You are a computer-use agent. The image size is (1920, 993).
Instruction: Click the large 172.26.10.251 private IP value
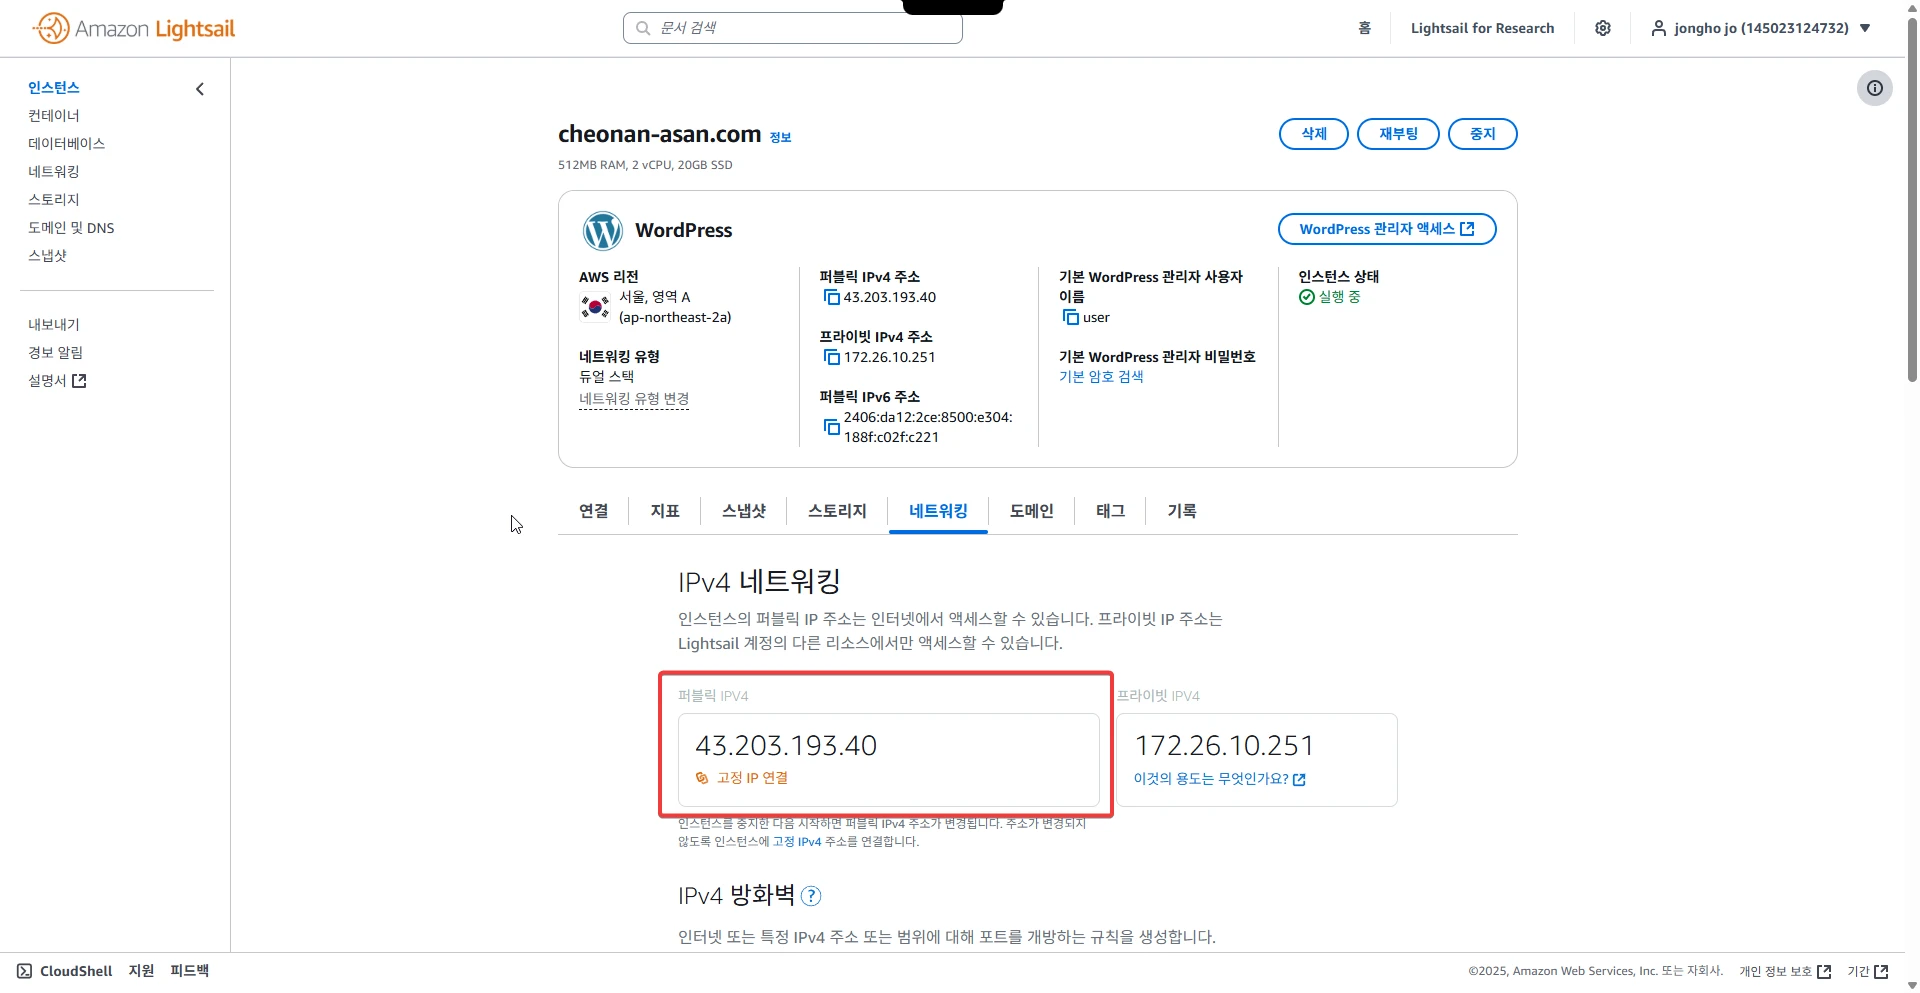pyautogui.click(x=1225, y=746)
